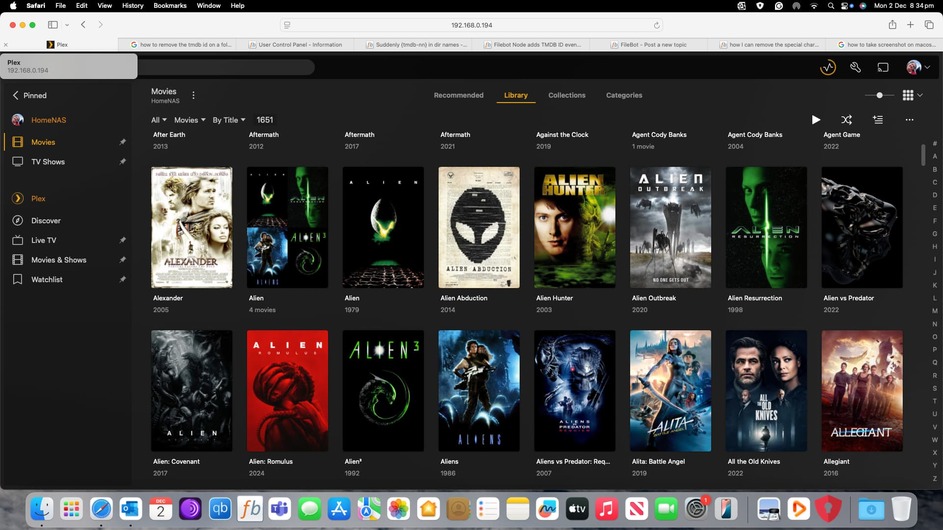Open Music app in the Dock
This screenshot has height=530, width=943.
pyautogui.click(x=606, y=509)
